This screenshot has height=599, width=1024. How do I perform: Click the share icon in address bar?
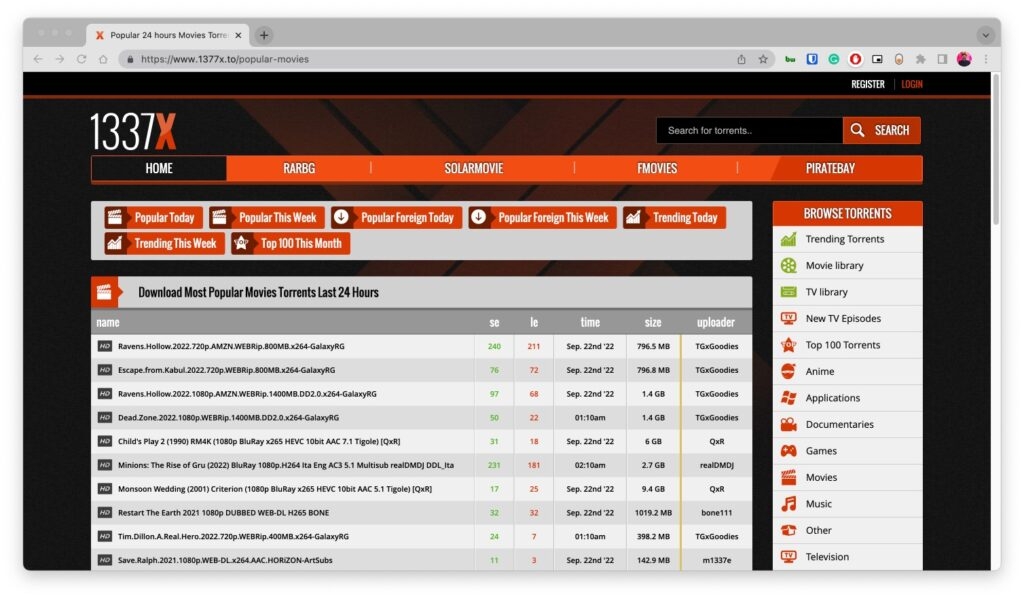click(x=741, y=59)
